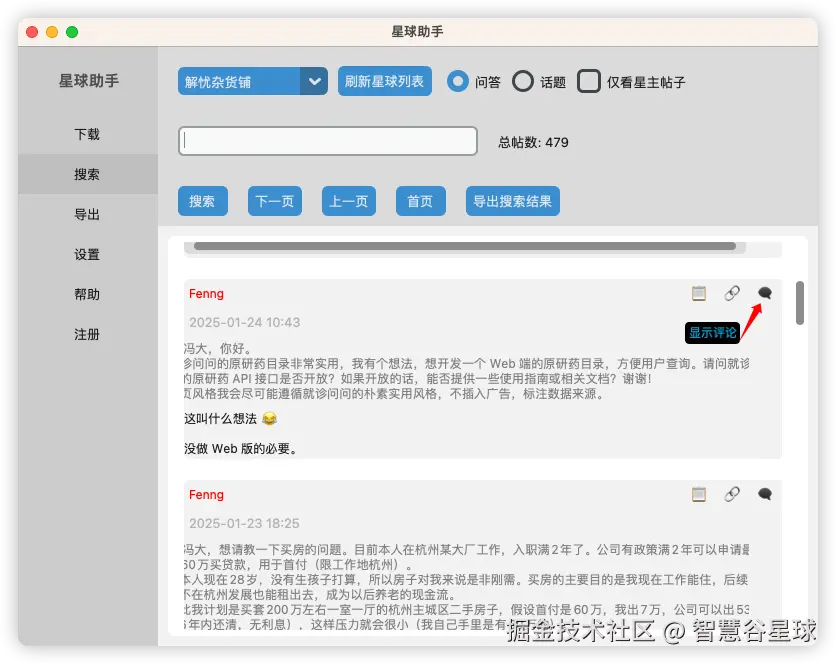Click 导出搜索结果 to export results
The height and width of the screenshot is (664, 836).
(x=512, y=200)
